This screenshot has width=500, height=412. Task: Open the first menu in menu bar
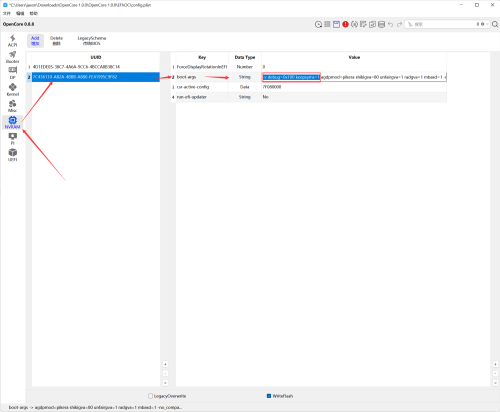tap(7, 13)
